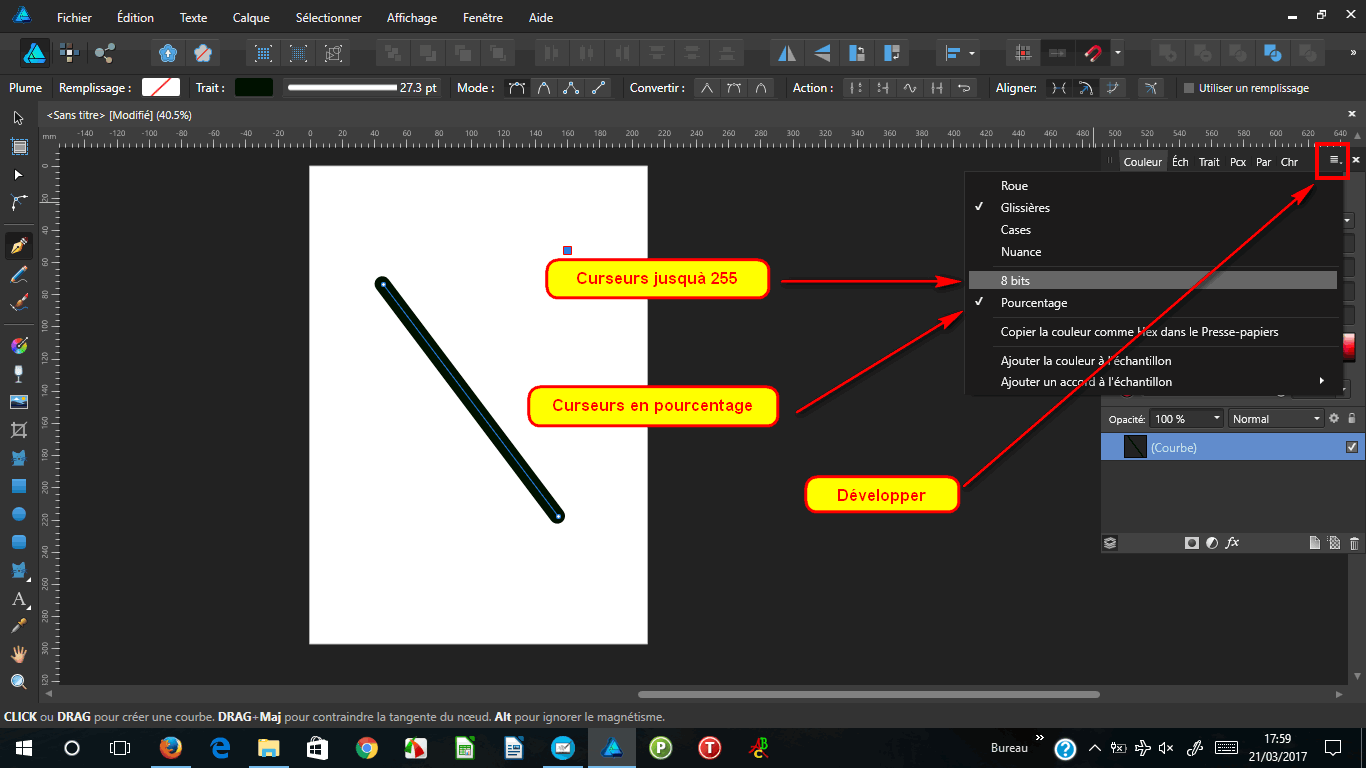Choose Pourcentage menu option
This screenshot has width=1366, height=768.
[1153, 303]
